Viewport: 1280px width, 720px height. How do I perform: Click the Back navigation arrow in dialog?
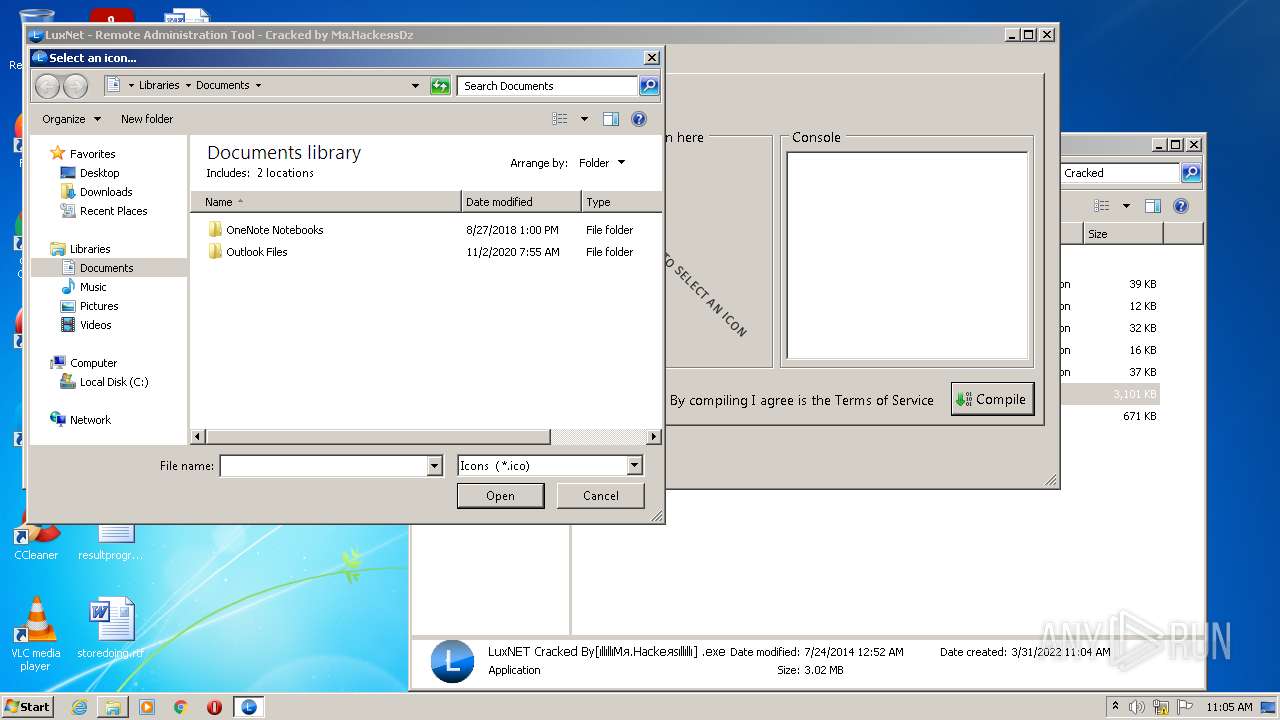point(47,86)
